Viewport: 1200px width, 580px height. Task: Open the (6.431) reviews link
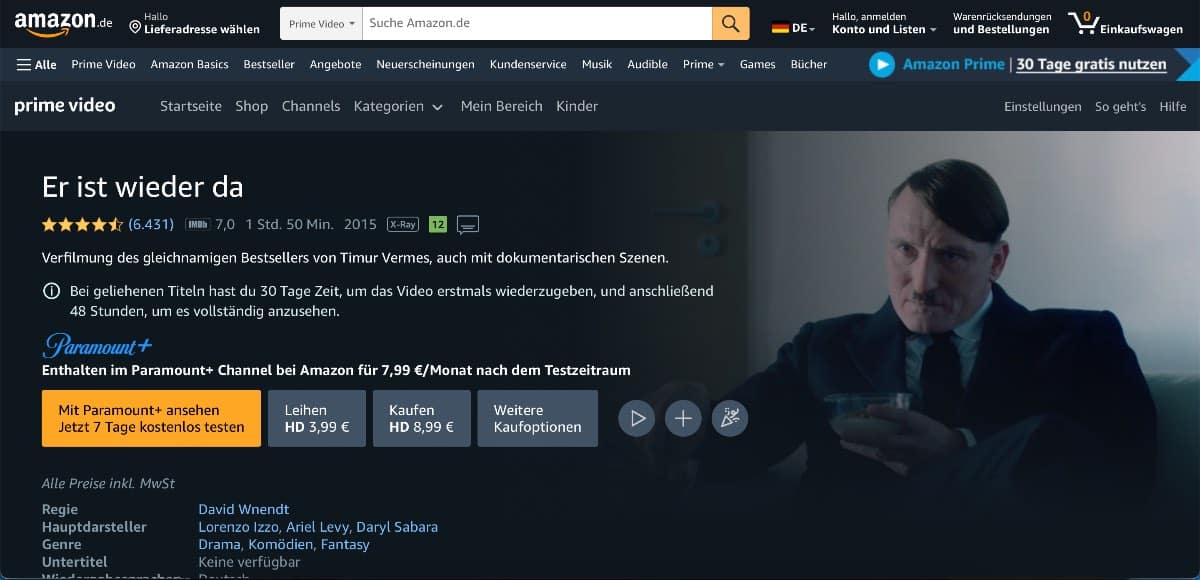151,224
